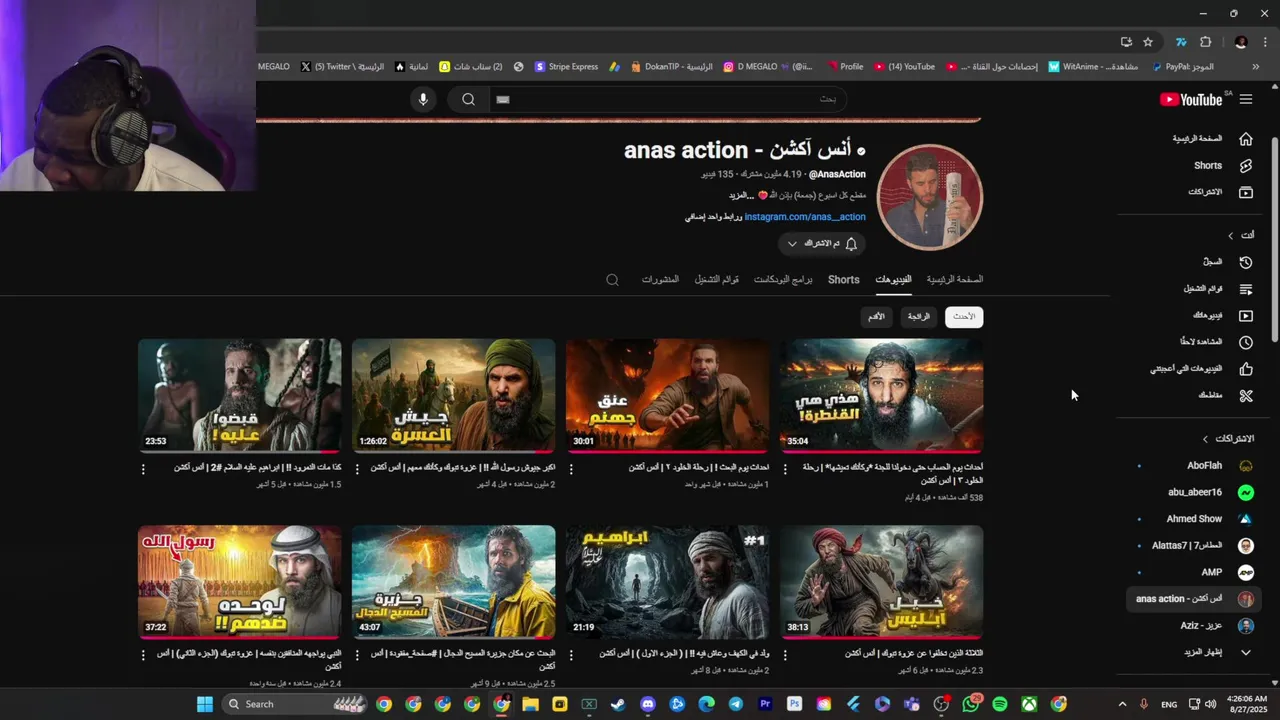Expand 'الاشتراكات' subscriptions section chevron
The width and height of the screenshot is (1280, 720).
1205,439
